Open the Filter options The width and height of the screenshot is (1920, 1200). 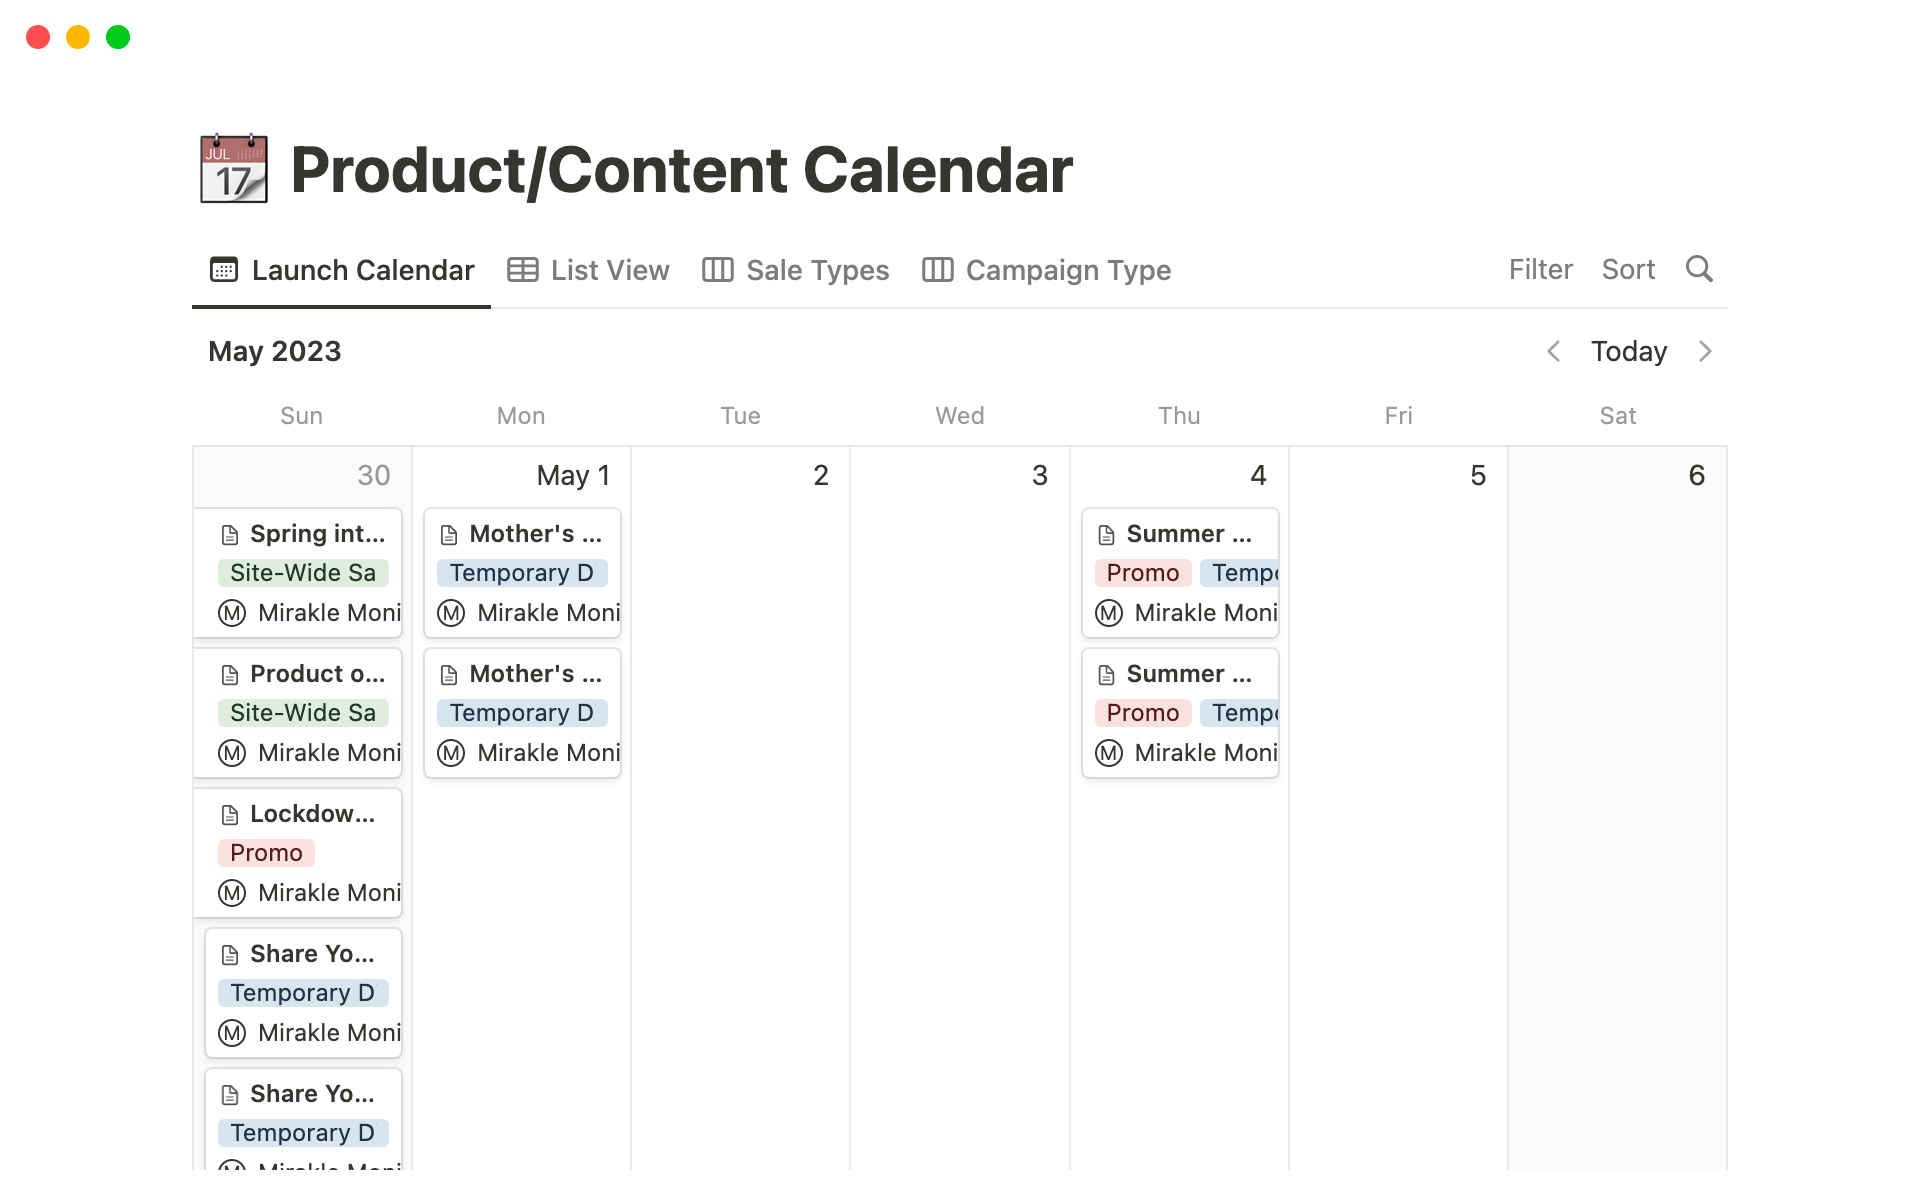[x=1540, y=270]
